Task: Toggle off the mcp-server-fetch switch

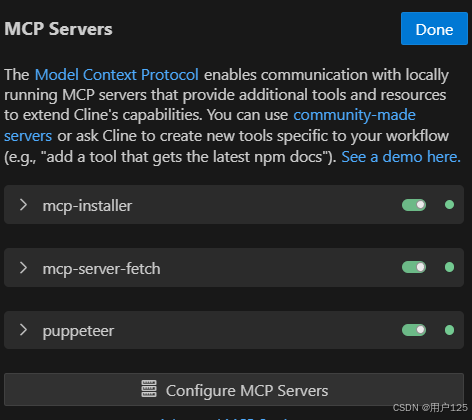Action: point(414,267)
